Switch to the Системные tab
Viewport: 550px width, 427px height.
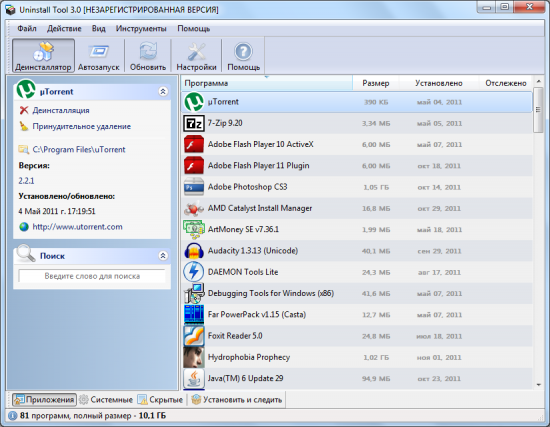(x=106, y=400)
